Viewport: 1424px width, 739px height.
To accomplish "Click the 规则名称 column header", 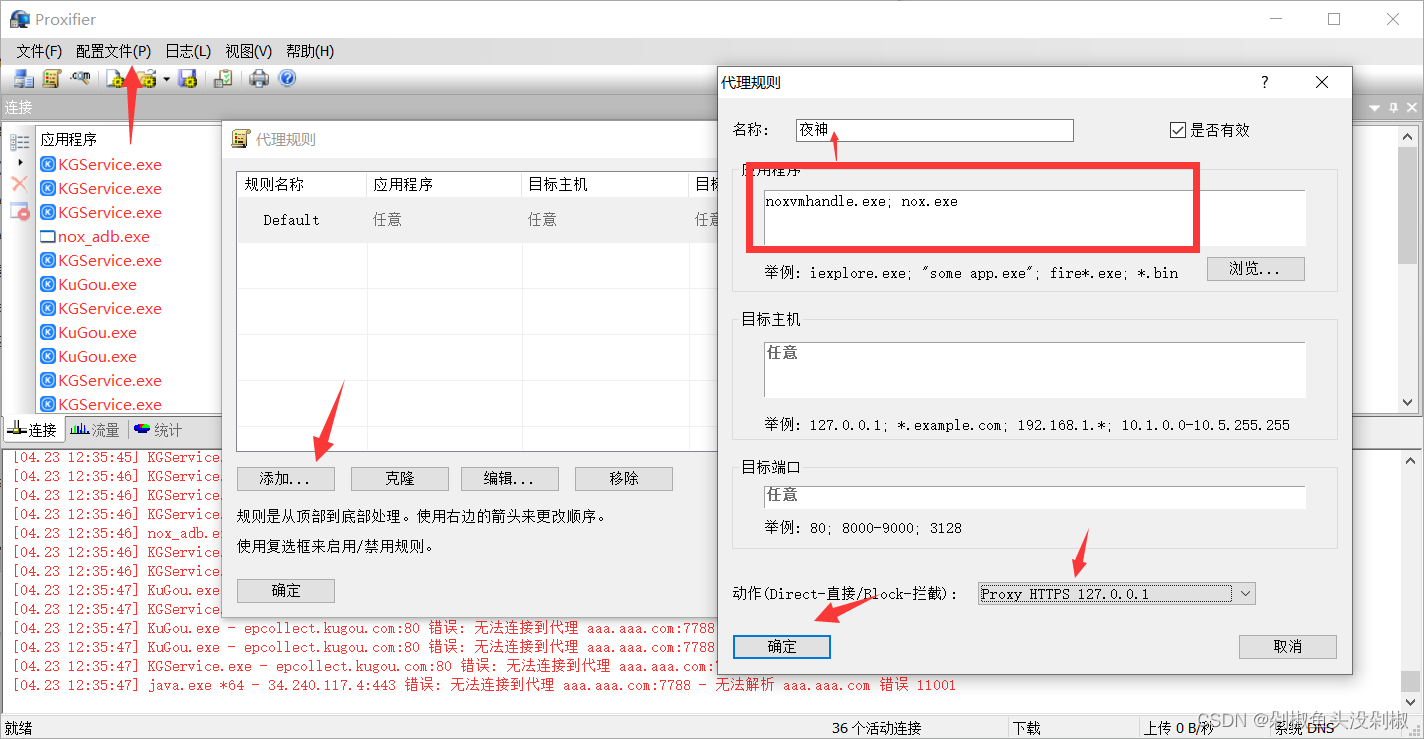I will point(302,185).
